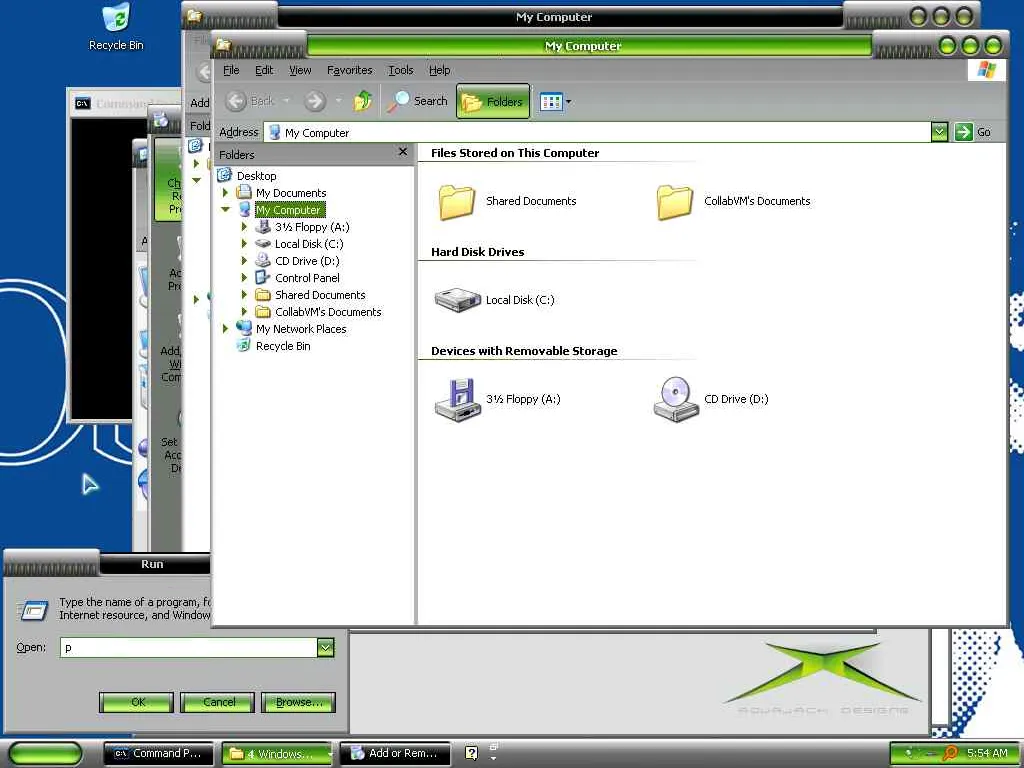1024x768 pixels.
Task: Select 3½ Floppy (A:) in tree
Action: click(x=312, y=227)
